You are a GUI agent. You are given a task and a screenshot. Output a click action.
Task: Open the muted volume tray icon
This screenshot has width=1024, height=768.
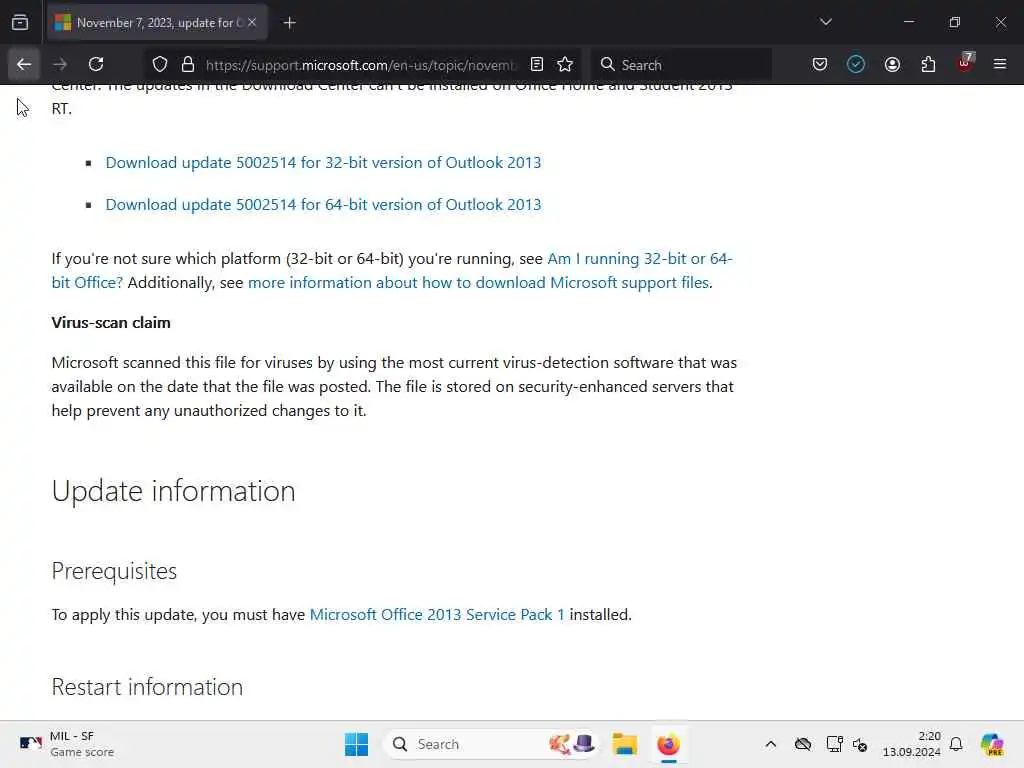click(x=860, y=744)
